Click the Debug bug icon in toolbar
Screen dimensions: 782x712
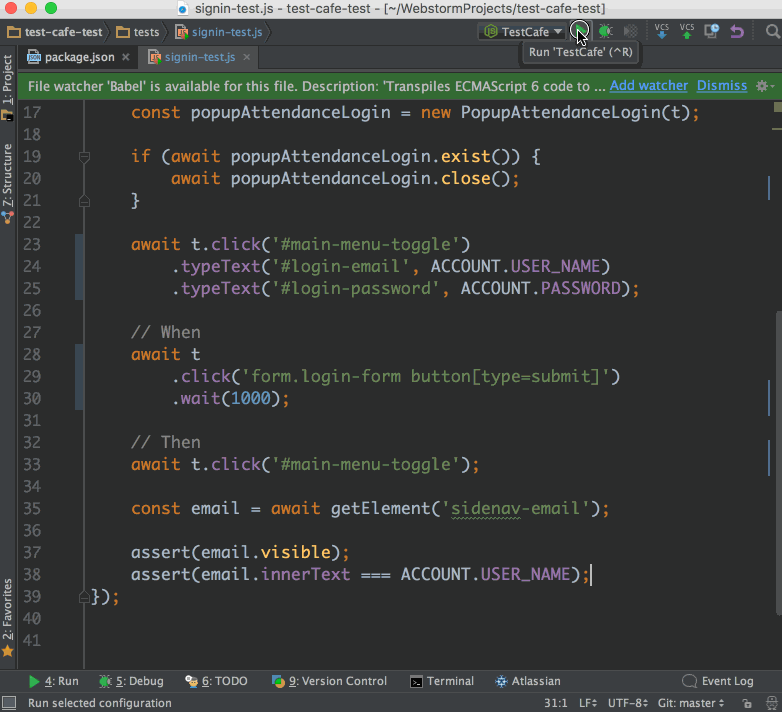(606, 32)
